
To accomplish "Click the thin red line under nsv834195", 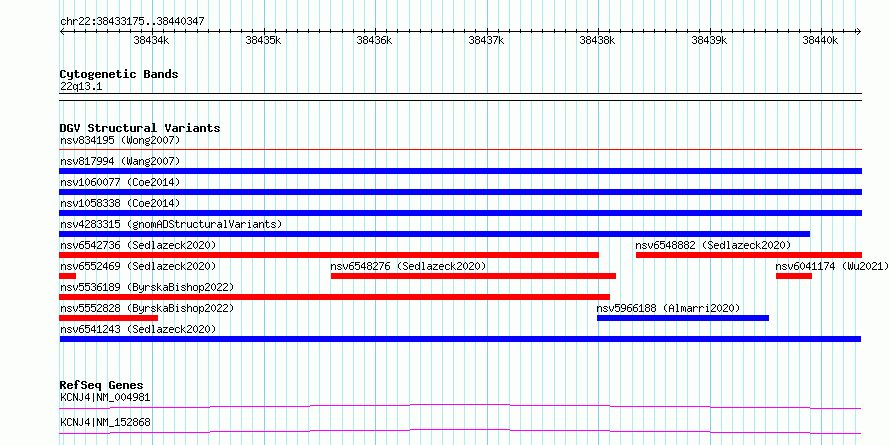I will click(460, 150).
